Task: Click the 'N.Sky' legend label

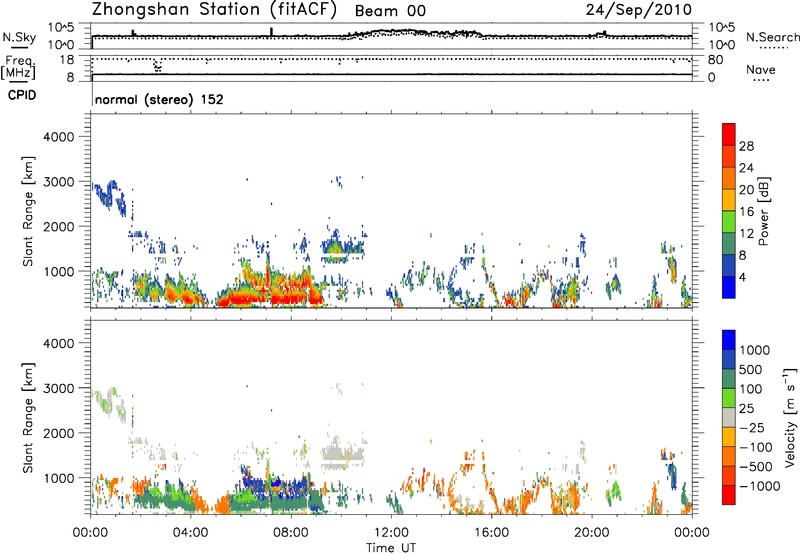Action: point(19,37)
